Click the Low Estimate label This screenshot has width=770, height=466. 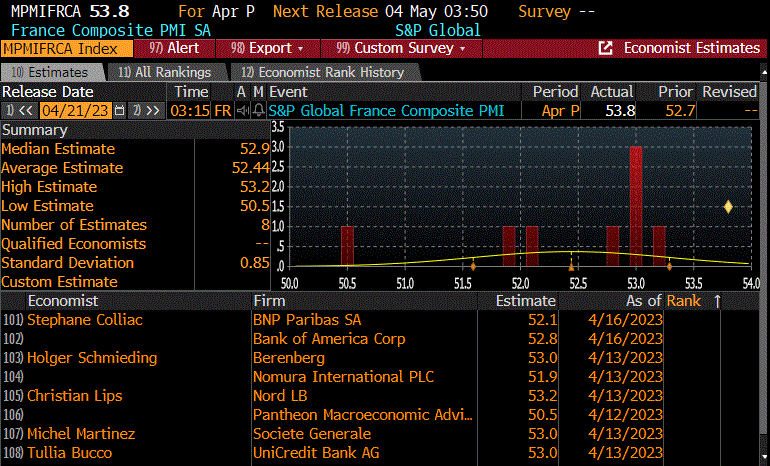pos(47,206)
